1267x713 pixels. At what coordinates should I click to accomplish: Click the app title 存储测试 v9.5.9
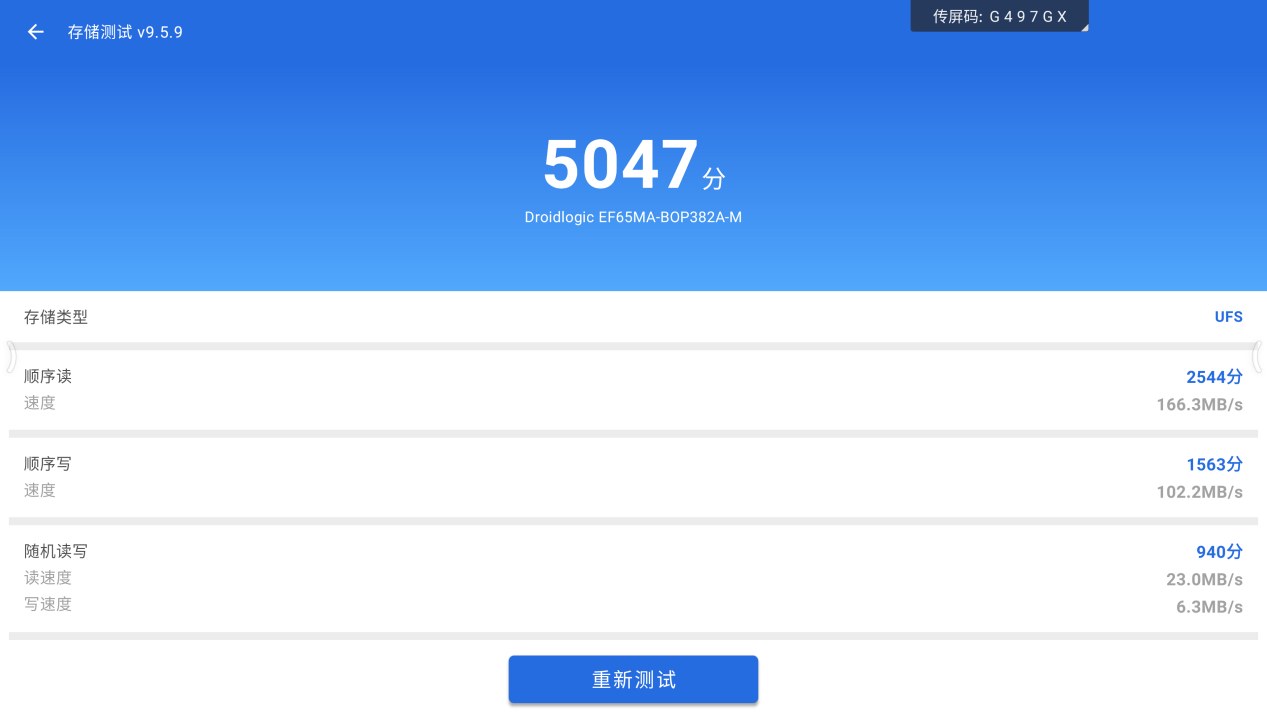pyautogui.click(x=124, y=31)
